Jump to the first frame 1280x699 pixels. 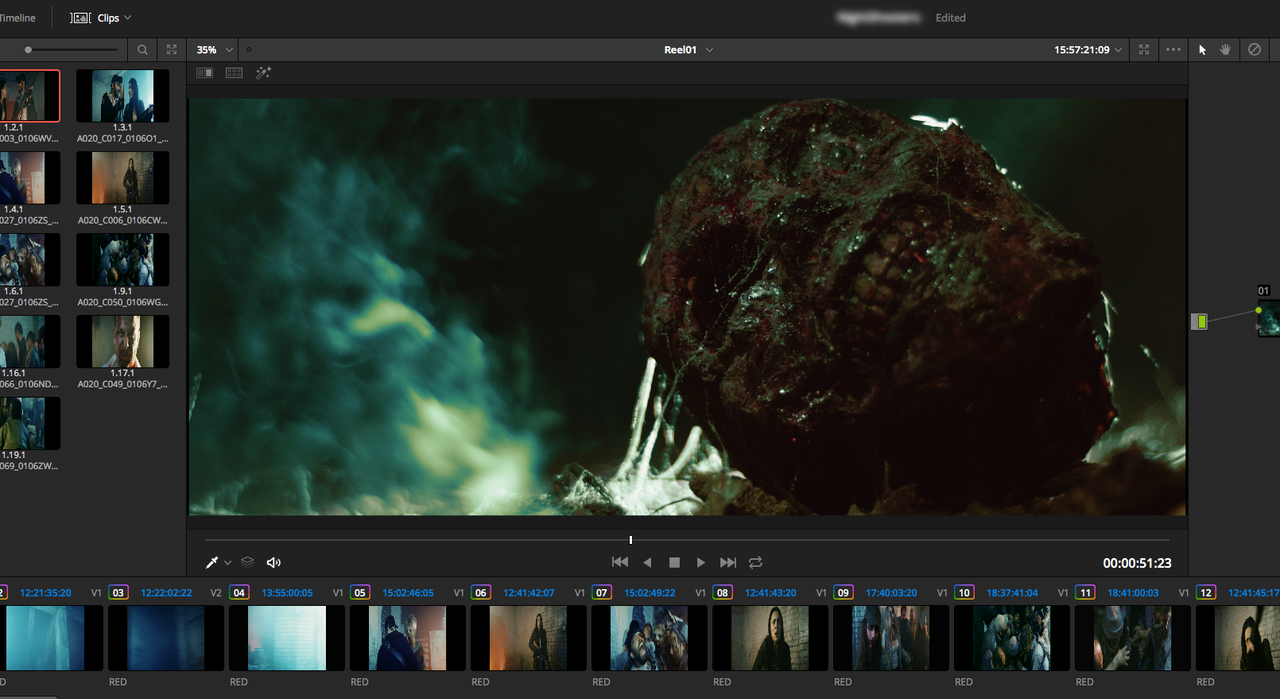620,563
